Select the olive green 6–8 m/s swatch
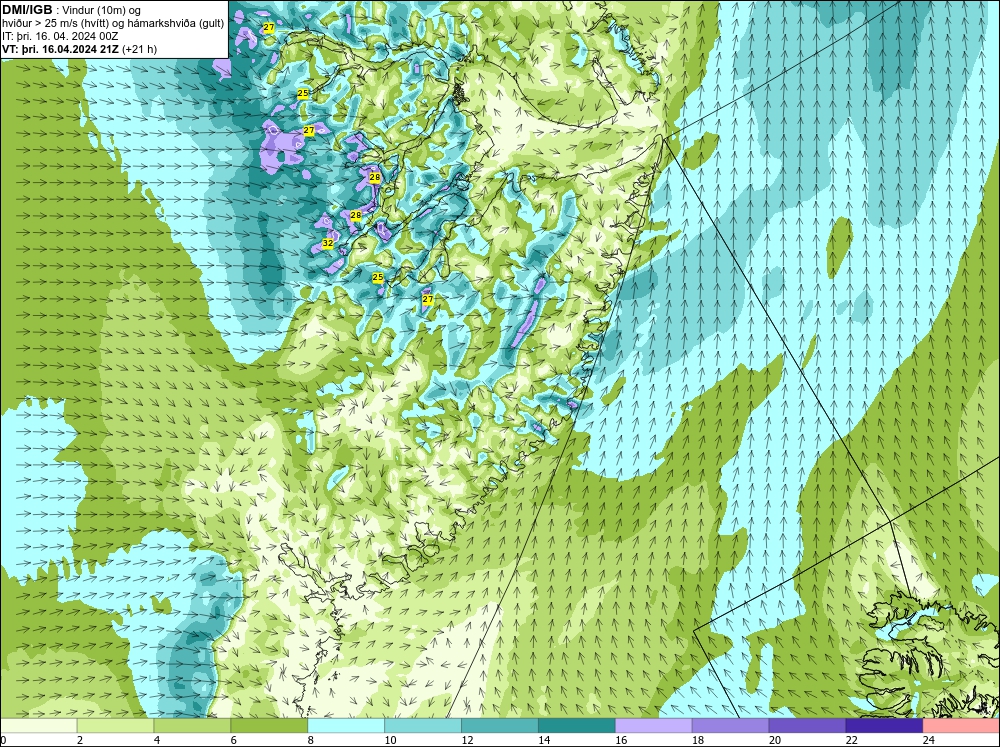This screenshot has height=747, width=1000. [269, 725]
